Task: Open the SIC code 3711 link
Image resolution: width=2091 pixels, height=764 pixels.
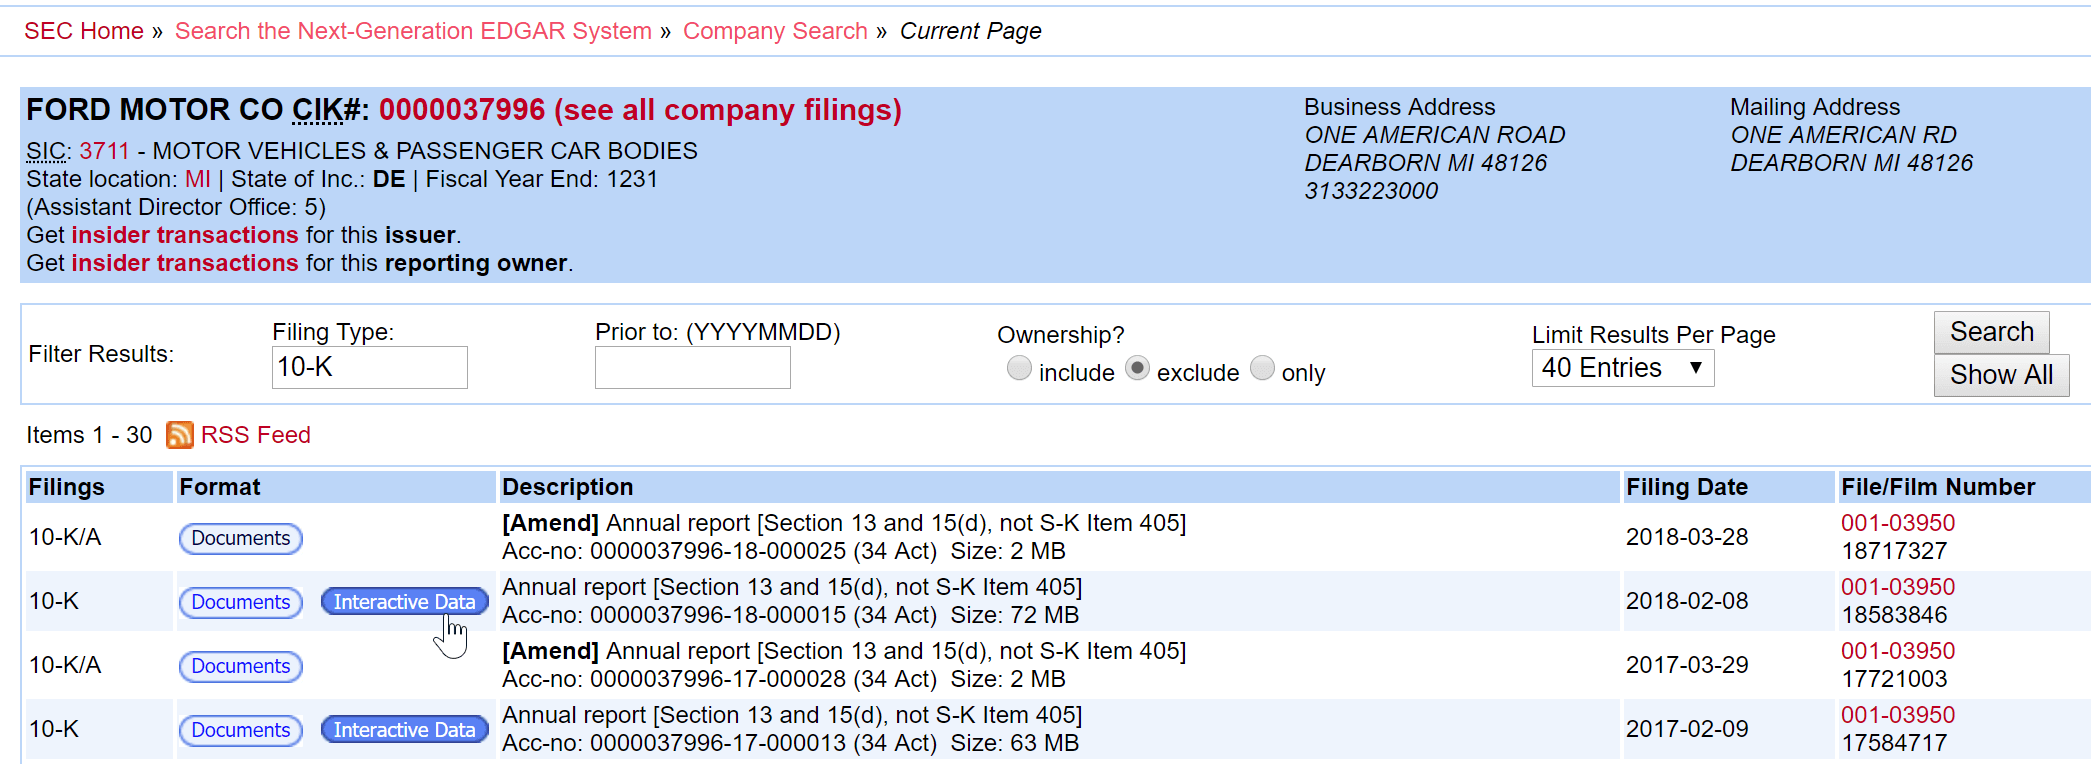Action: [x=104, y=151]
